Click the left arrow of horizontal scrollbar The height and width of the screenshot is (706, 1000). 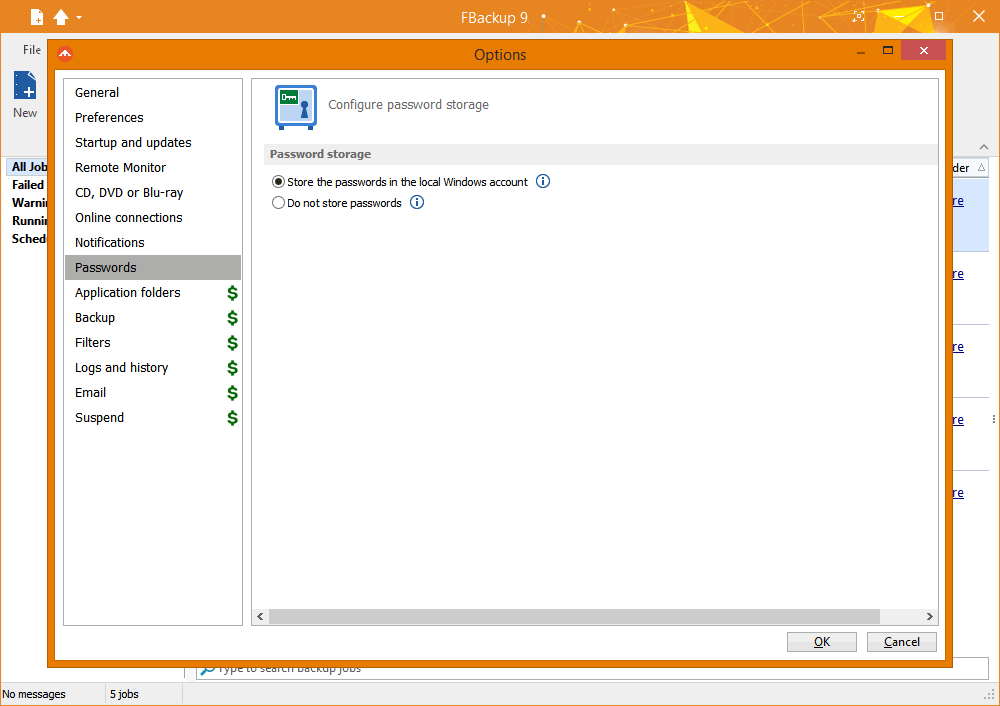260,617
